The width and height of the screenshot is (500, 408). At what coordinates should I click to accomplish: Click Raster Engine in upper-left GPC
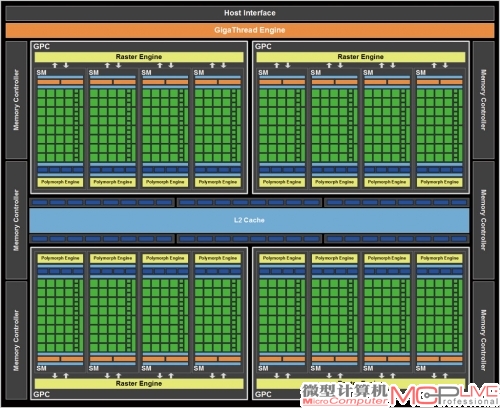pos(139,57)
